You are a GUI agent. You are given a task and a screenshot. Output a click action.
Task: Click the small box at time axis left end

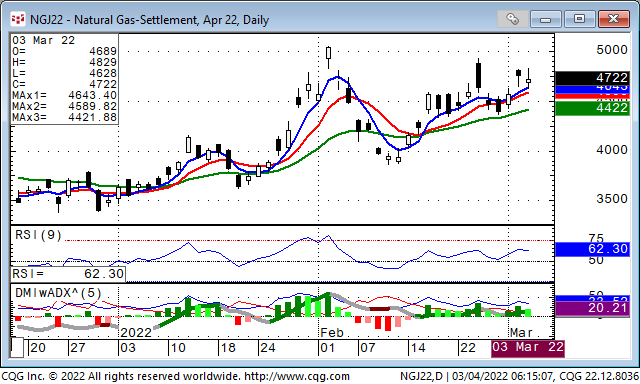click(17, 348)
